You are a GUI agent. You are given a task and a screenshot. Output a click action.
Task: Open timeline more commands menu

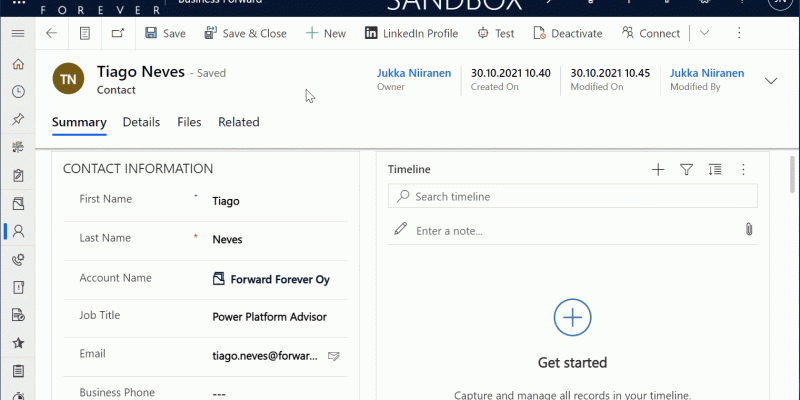(x=743, y=170)
